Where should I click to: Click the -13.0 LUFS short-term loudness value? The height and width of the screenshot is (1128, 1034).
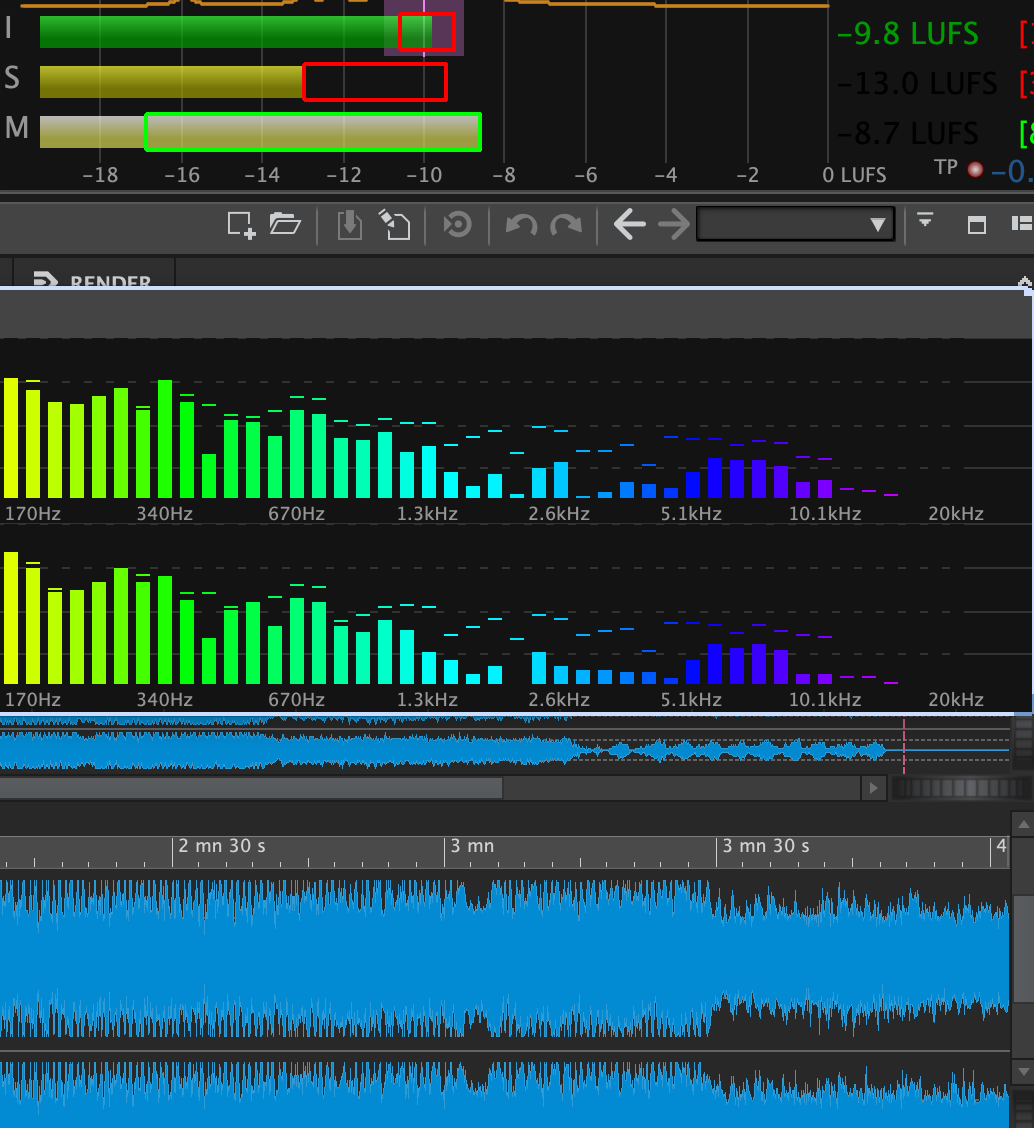917,83
